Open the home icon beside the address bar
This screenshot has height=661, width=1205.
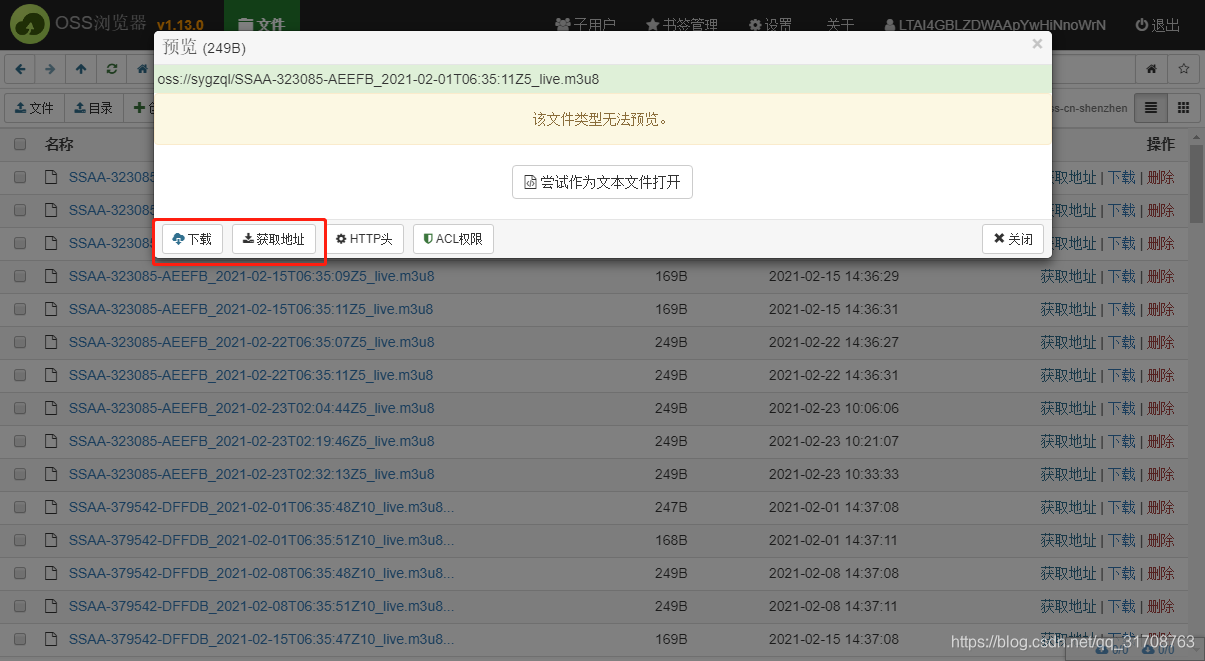coord(1151,68)
